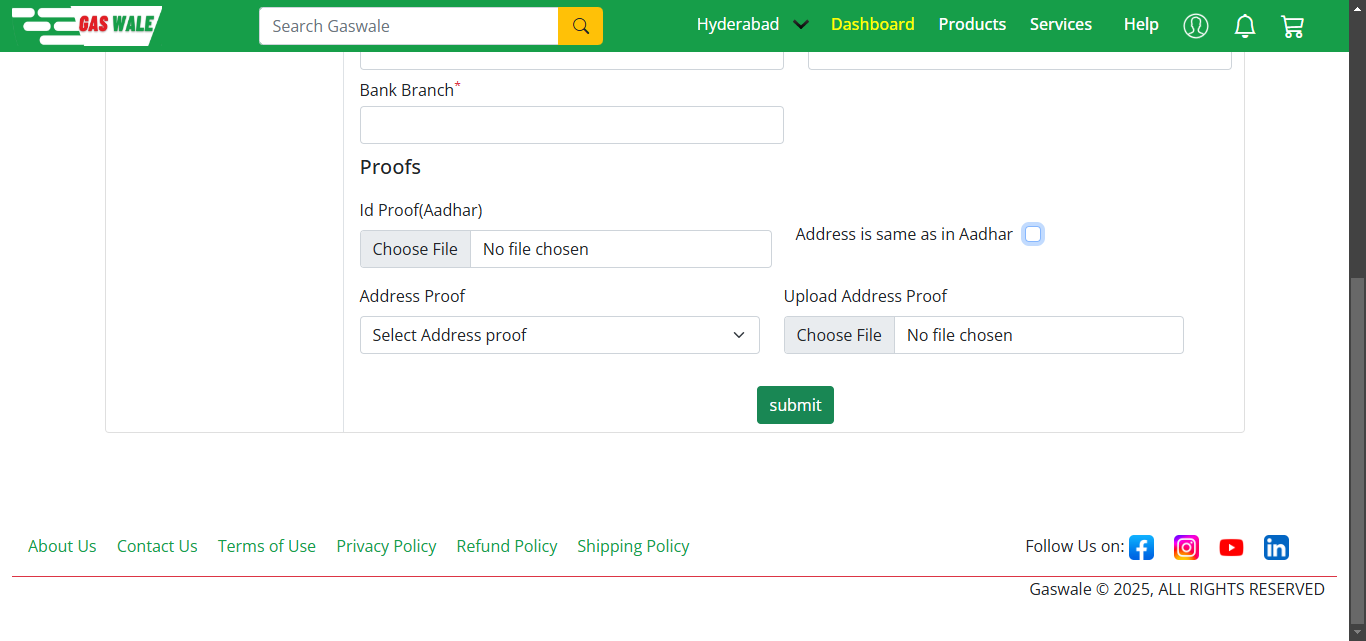Check Address is same as in Aadhar

click(x=1033, y=234)
